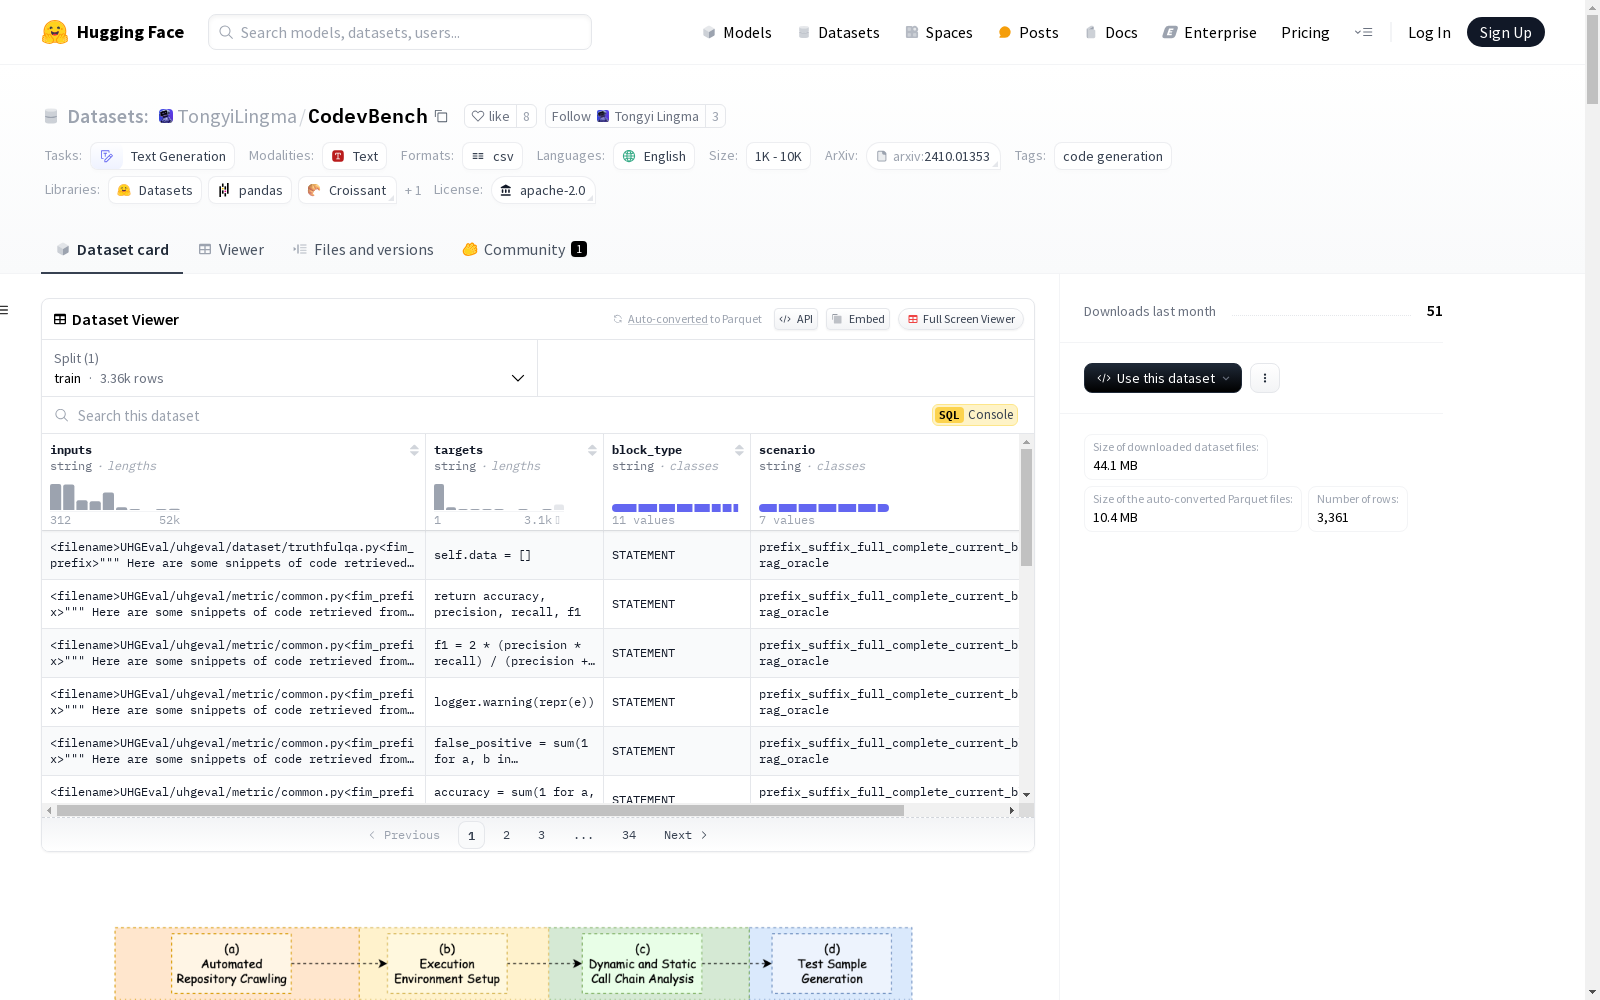Click the 'return accuracy, precision, recall, f1' cell
The image size is (1600, 1000).
[514, 604]
